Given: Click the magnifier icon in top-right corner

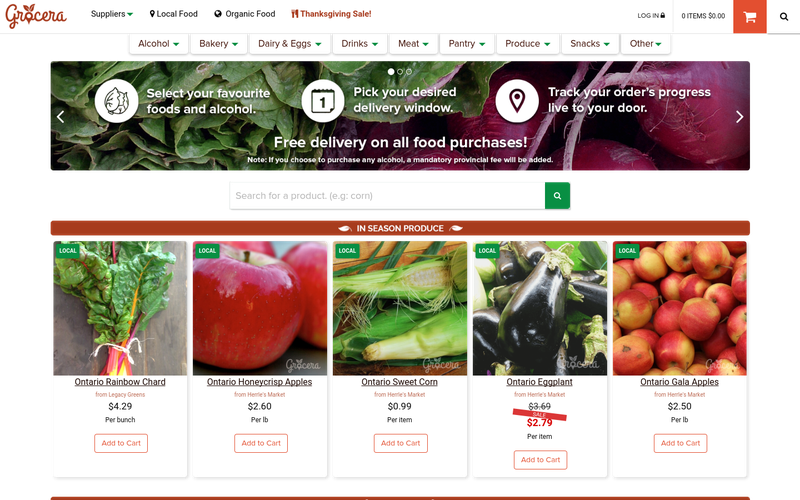Looking at the screenshot, I should click(784, 17).
